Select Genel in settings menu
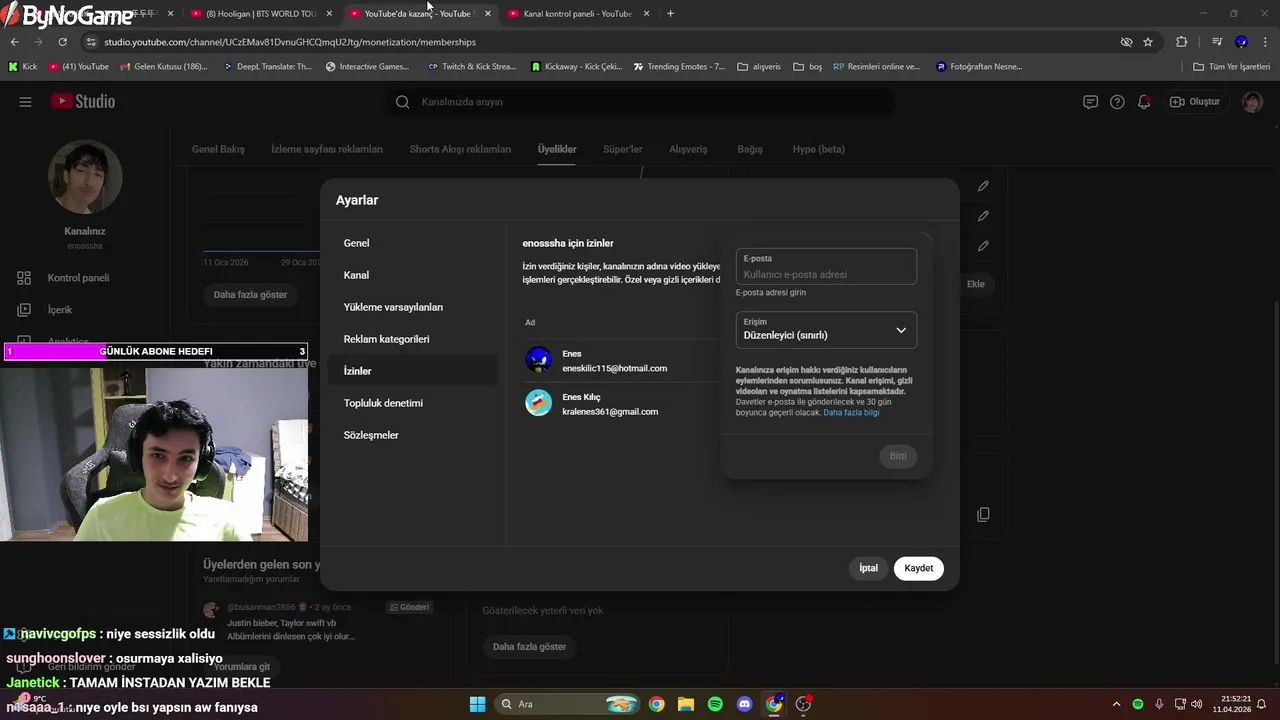The height and width of the screenshot is (720, 1280). (x=412, y=243)
